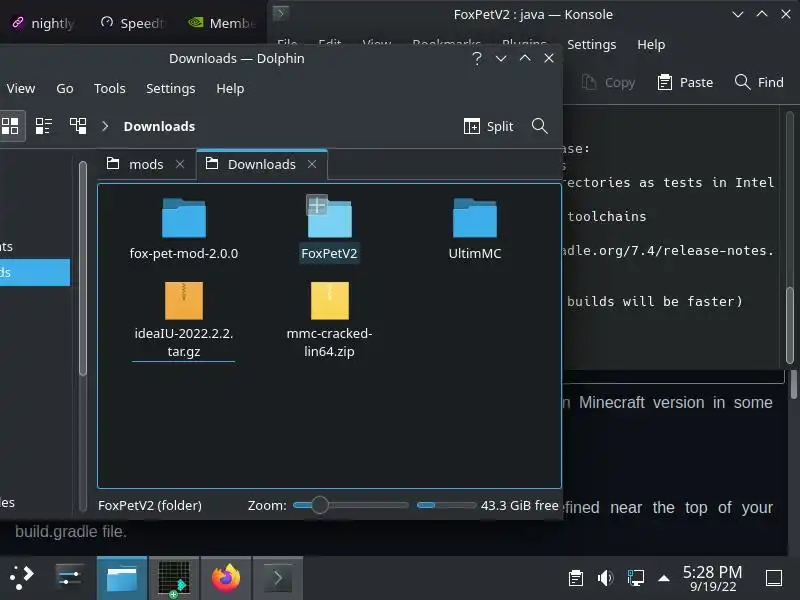Click the browser page scrollbar at right
The image size is (800, 600).
coord(793,385)
